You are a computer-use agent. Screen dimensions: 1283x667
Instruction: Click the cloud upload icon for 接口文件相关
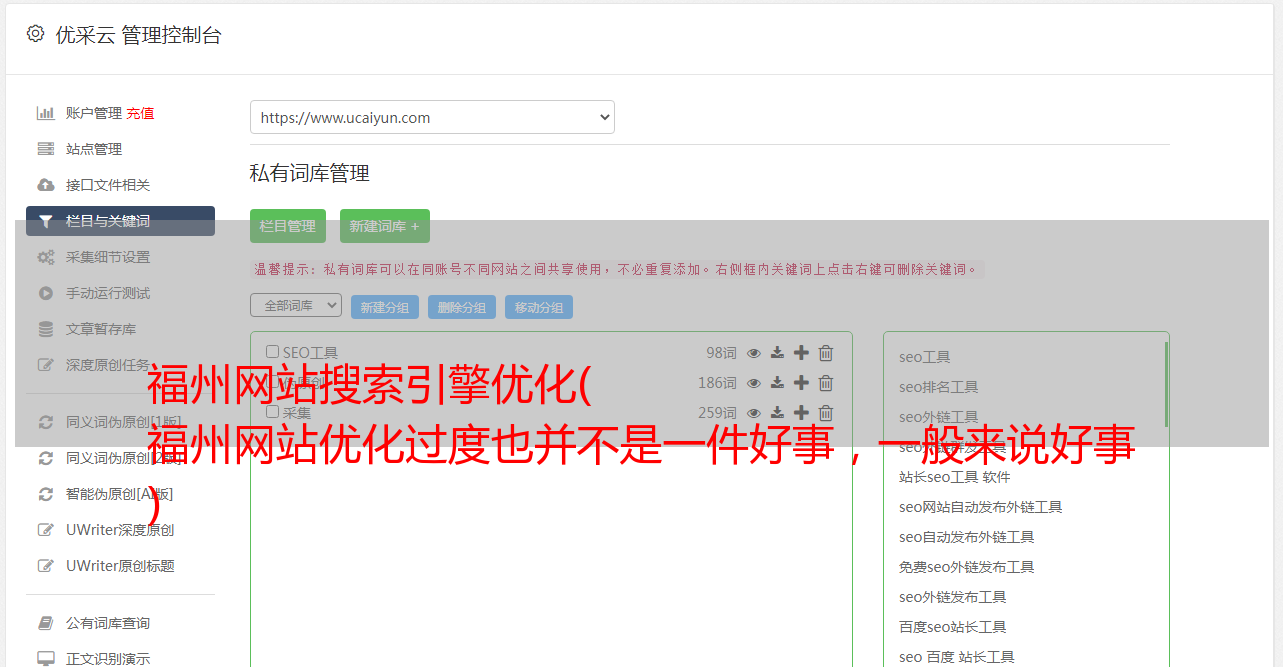(45, 185)
